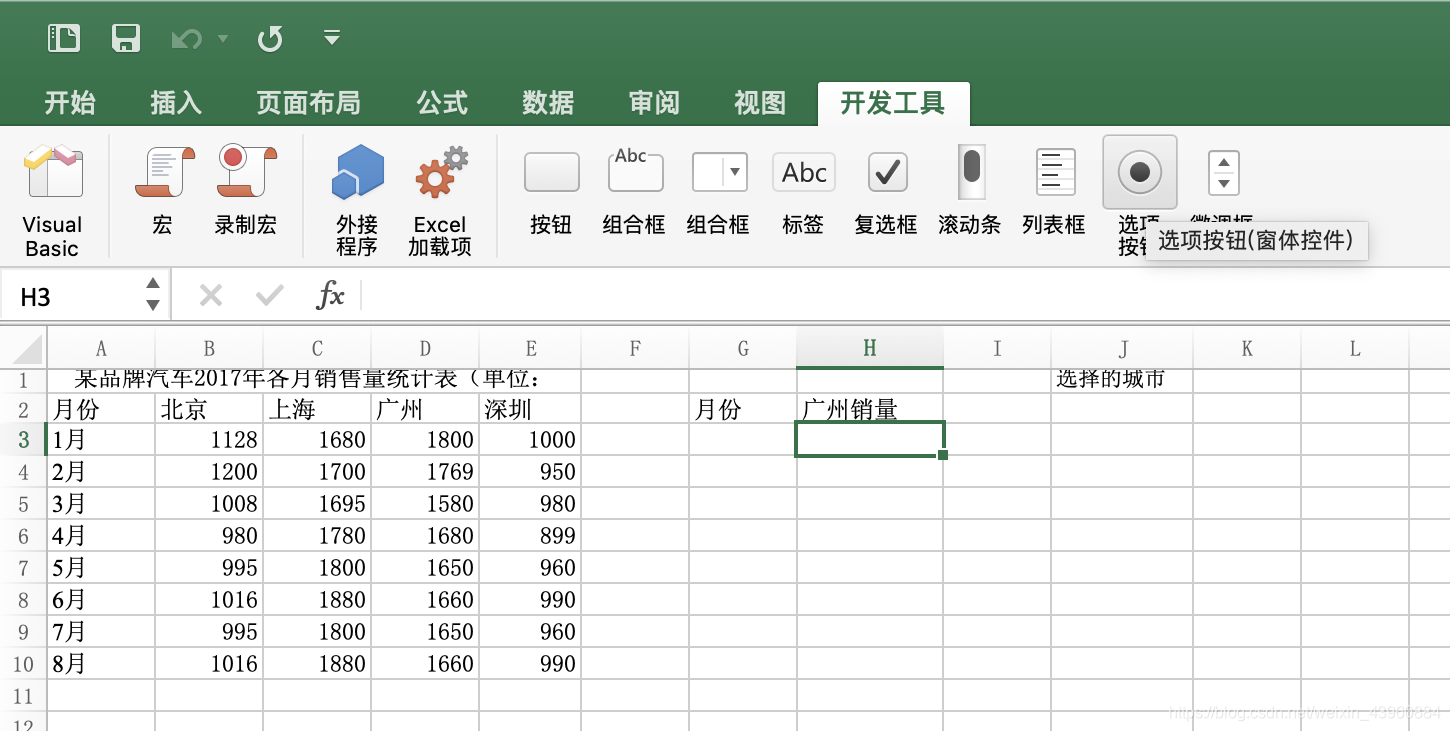Switch to the 开始 (Home) tab
Viewport: 1450px width, 731px height.
point(70,102)
